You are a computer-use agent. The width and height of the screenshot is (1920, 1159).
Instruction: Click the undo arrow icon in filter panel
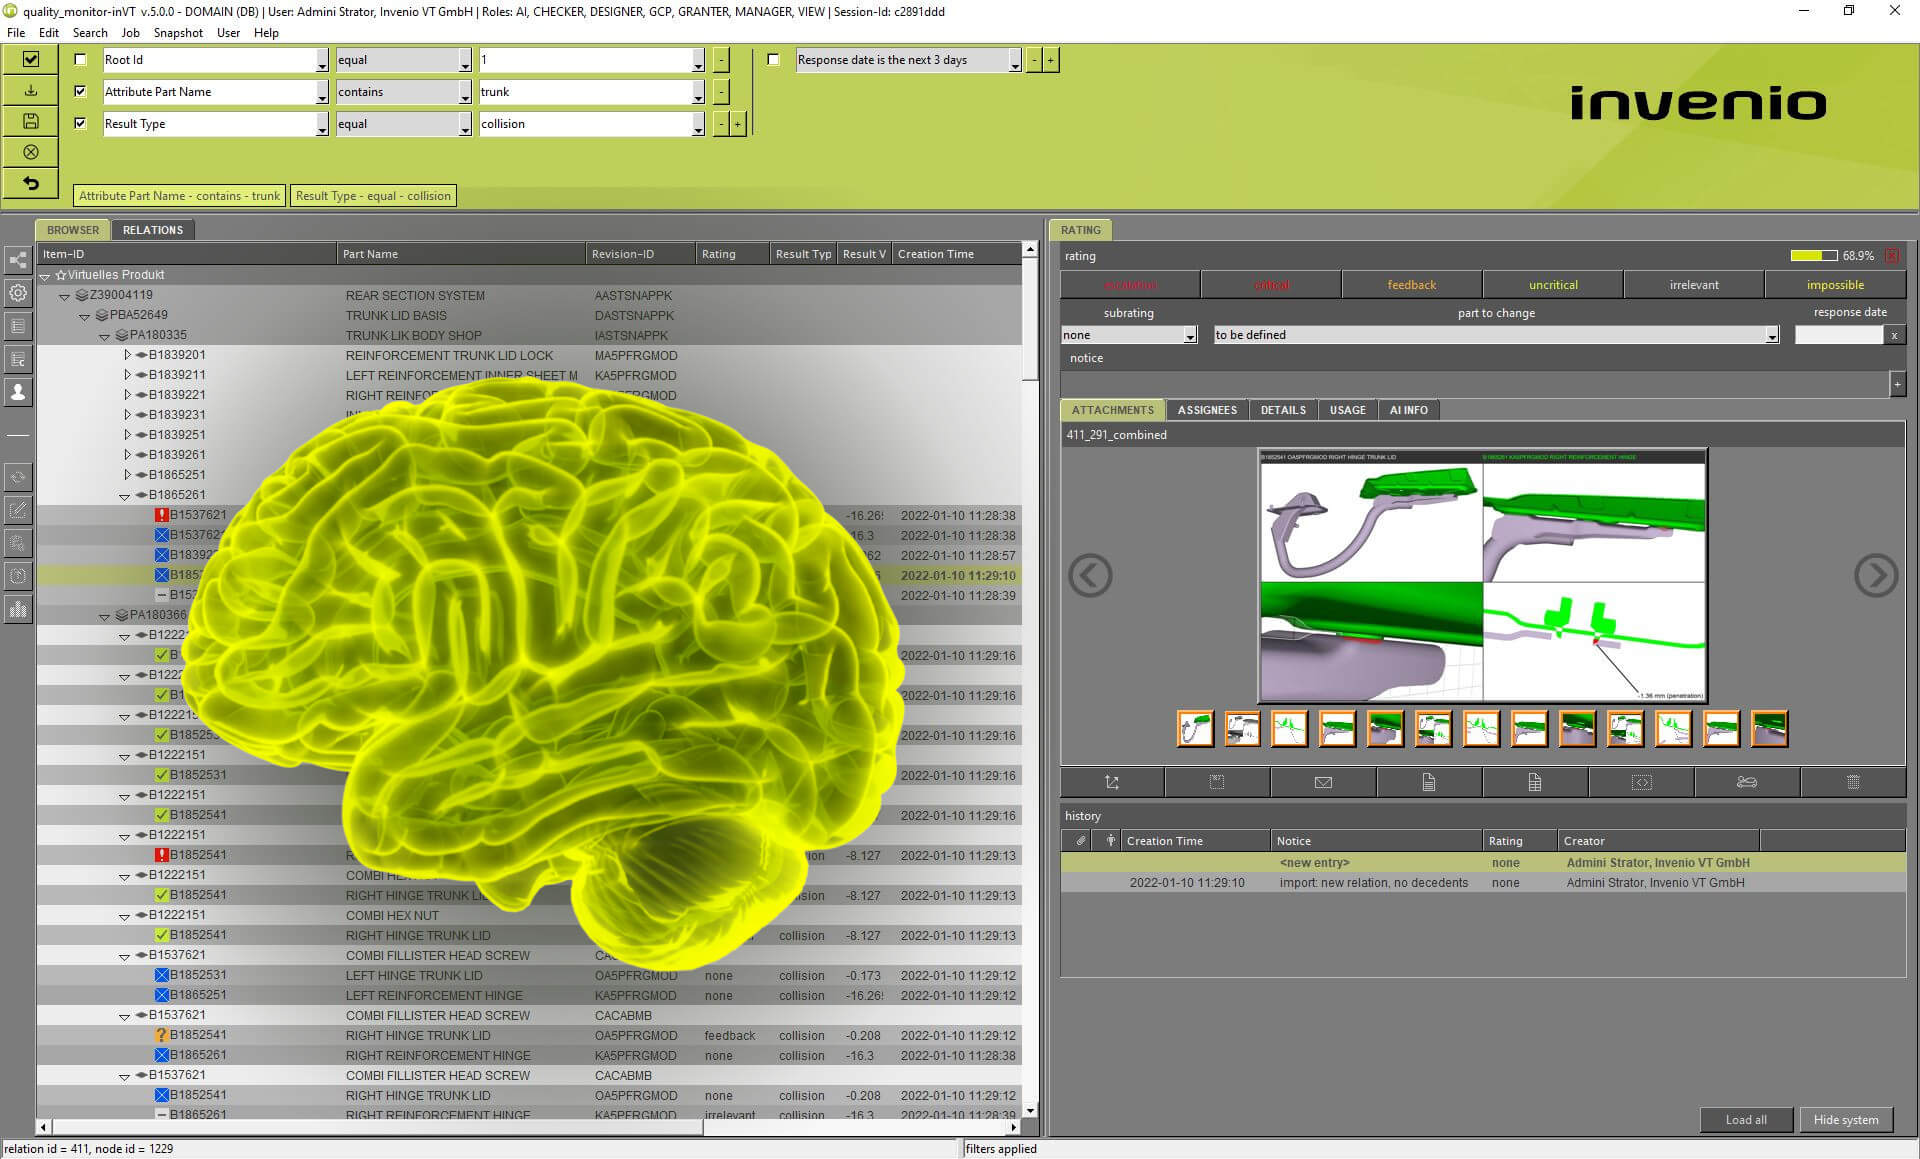[31, 184]
